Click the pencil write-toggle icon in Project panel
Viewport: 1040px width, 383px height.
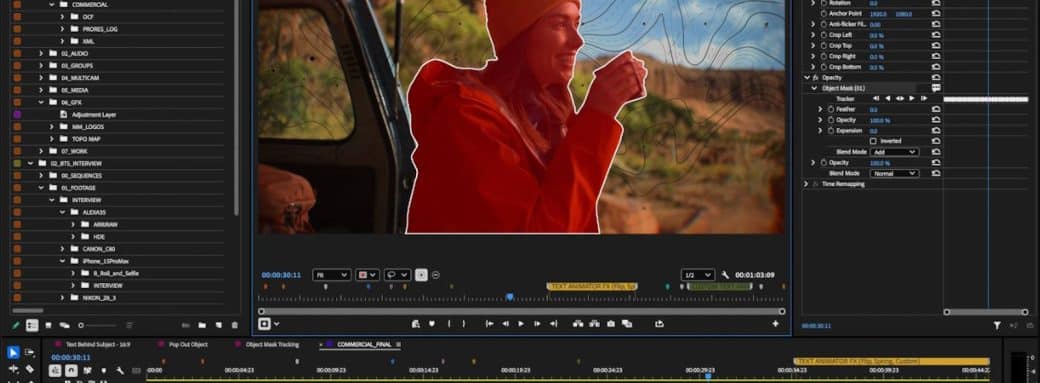15,325
